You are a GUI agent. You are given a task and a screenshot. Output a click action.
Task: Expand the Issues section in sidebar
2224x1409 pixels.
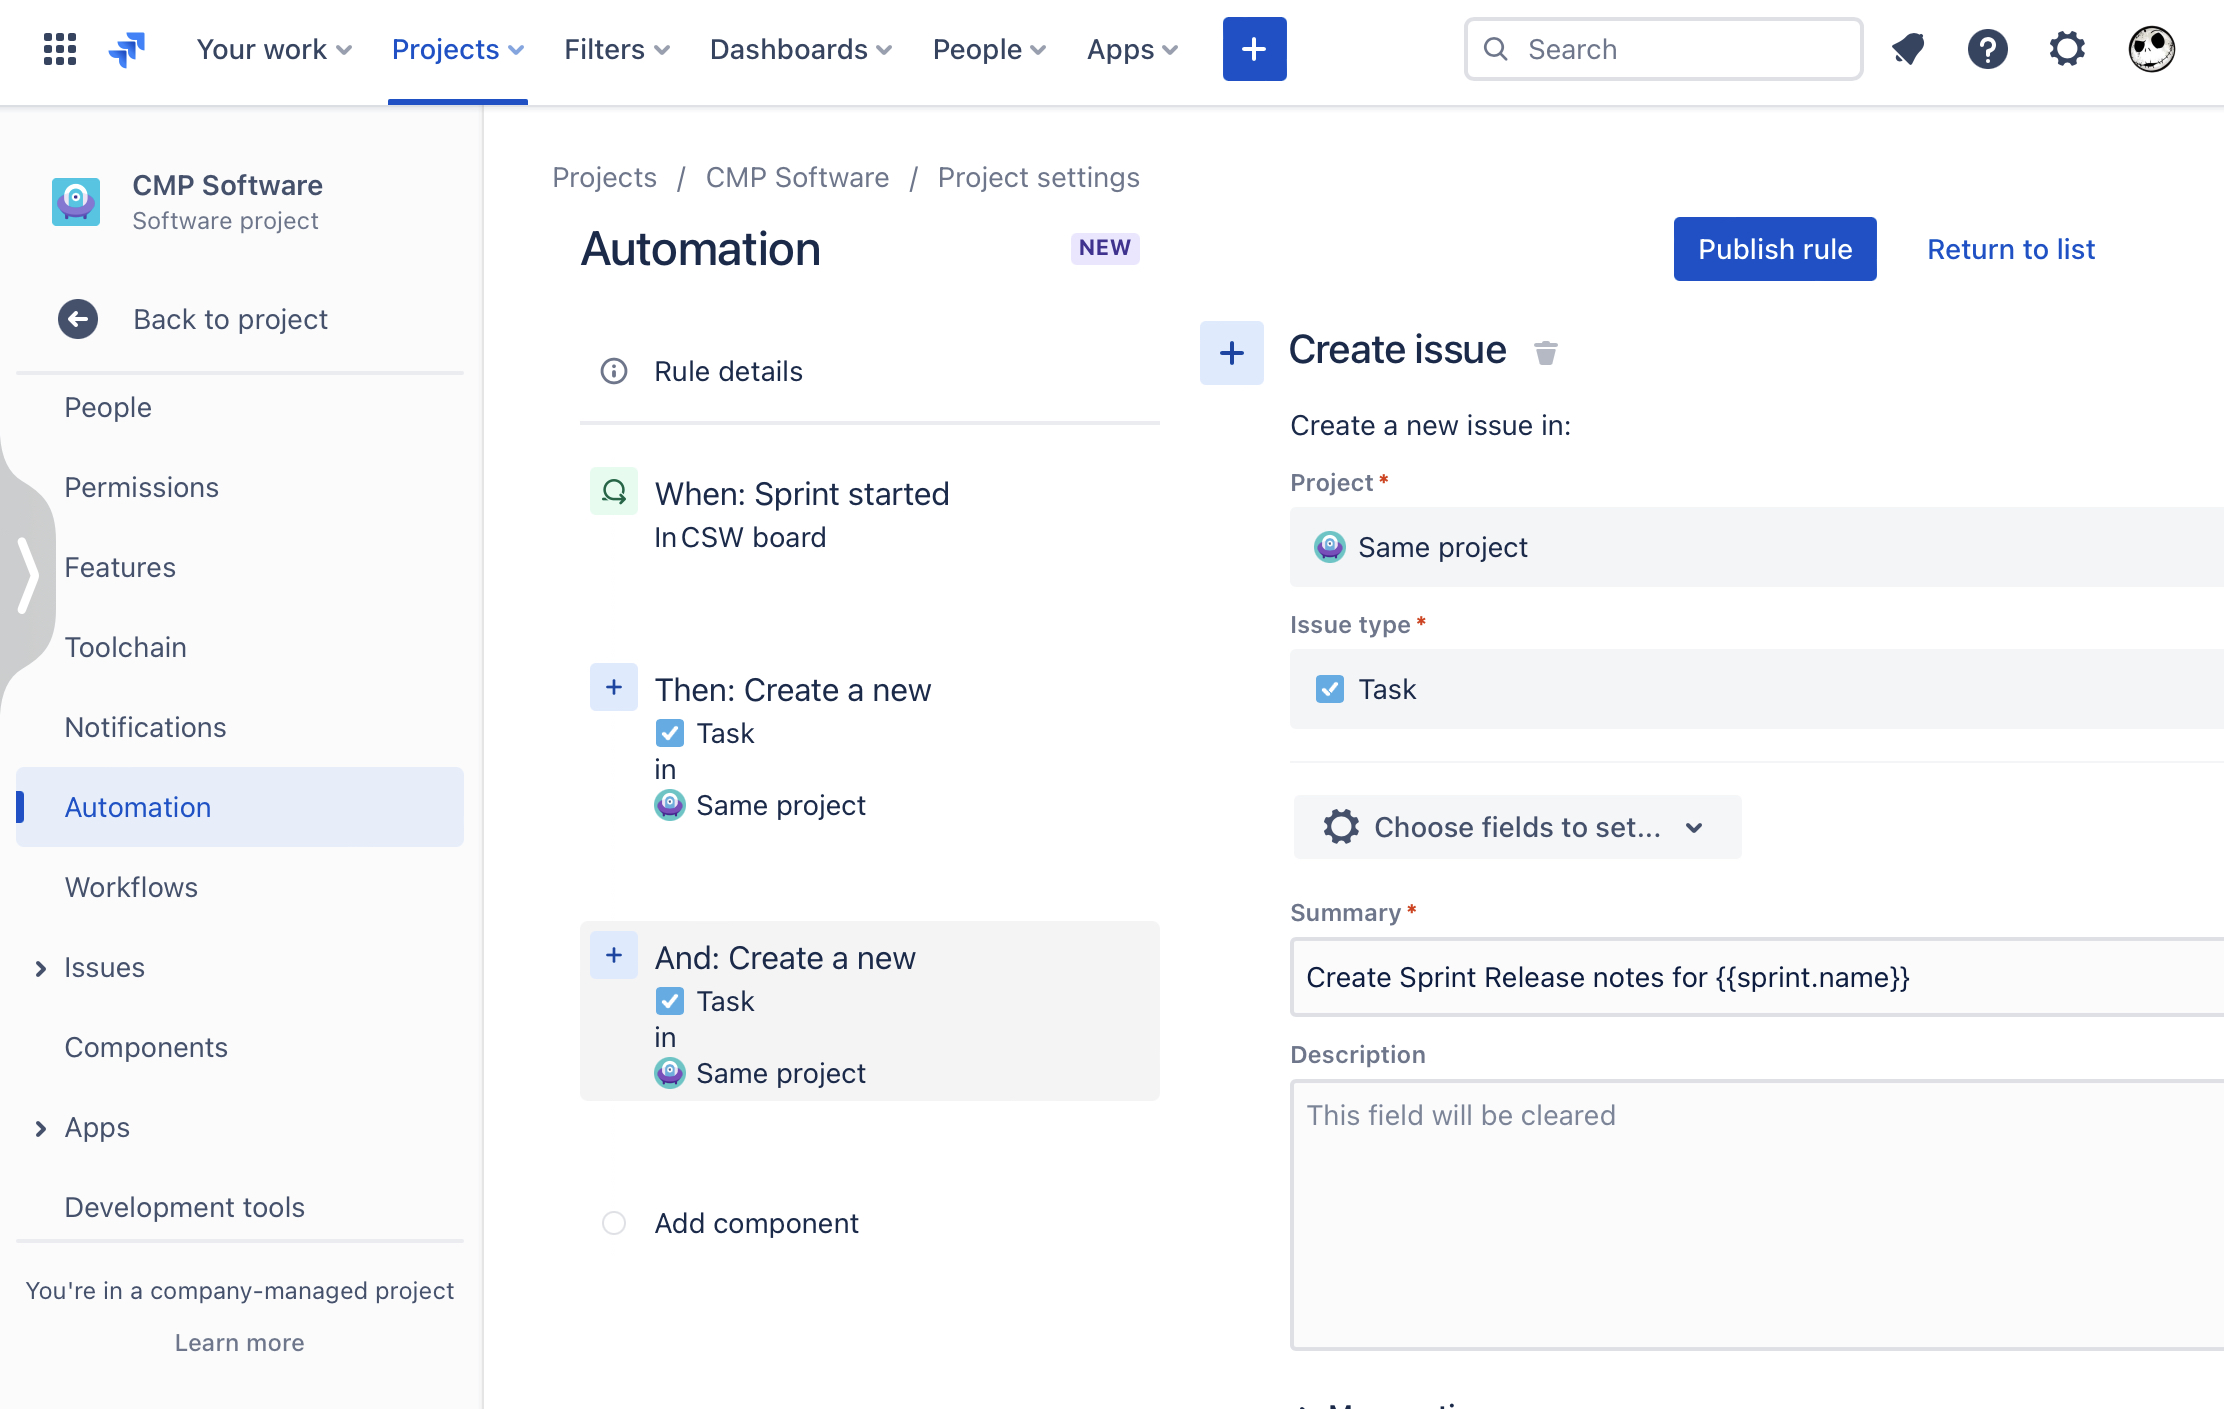[x=40, y=967]
